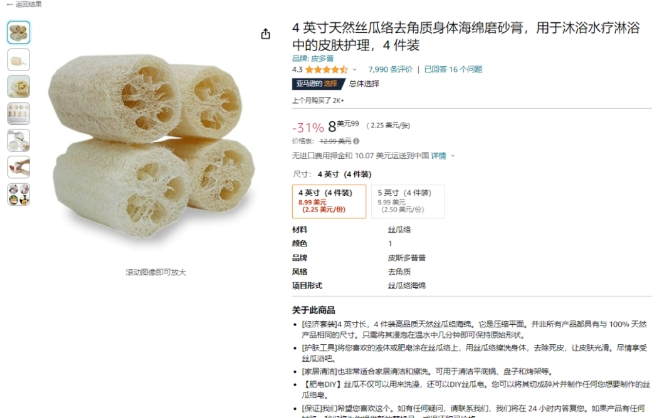The image size is (656, 418).
Task: Open the 7,990 条评价 reviews link
Action: click(x=390, y=69)
